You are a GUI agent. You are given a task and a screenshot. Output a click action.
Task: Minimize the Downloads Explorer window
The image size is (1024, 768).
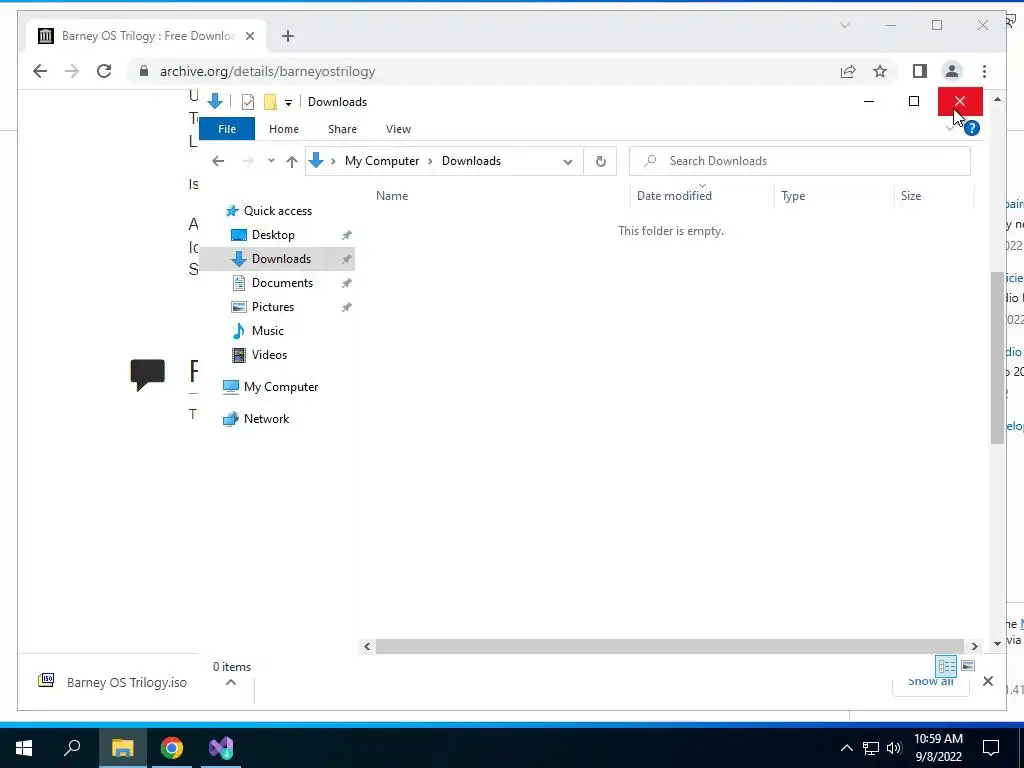click(869, 101)
